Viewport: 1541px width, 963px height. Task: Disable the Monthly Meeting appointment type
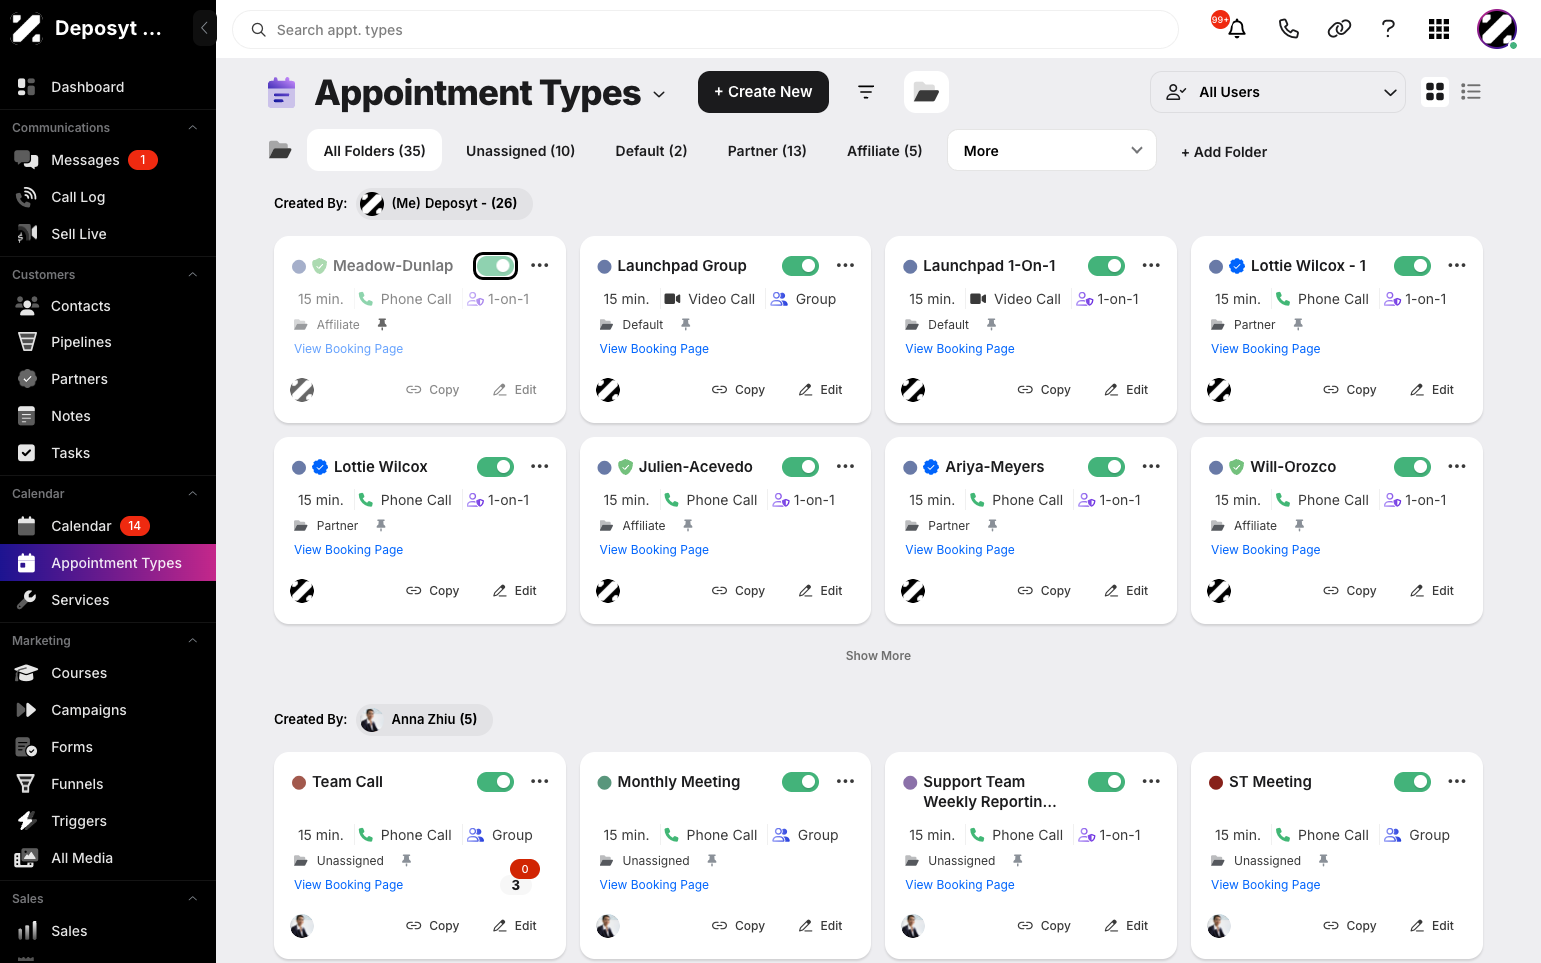800,782
